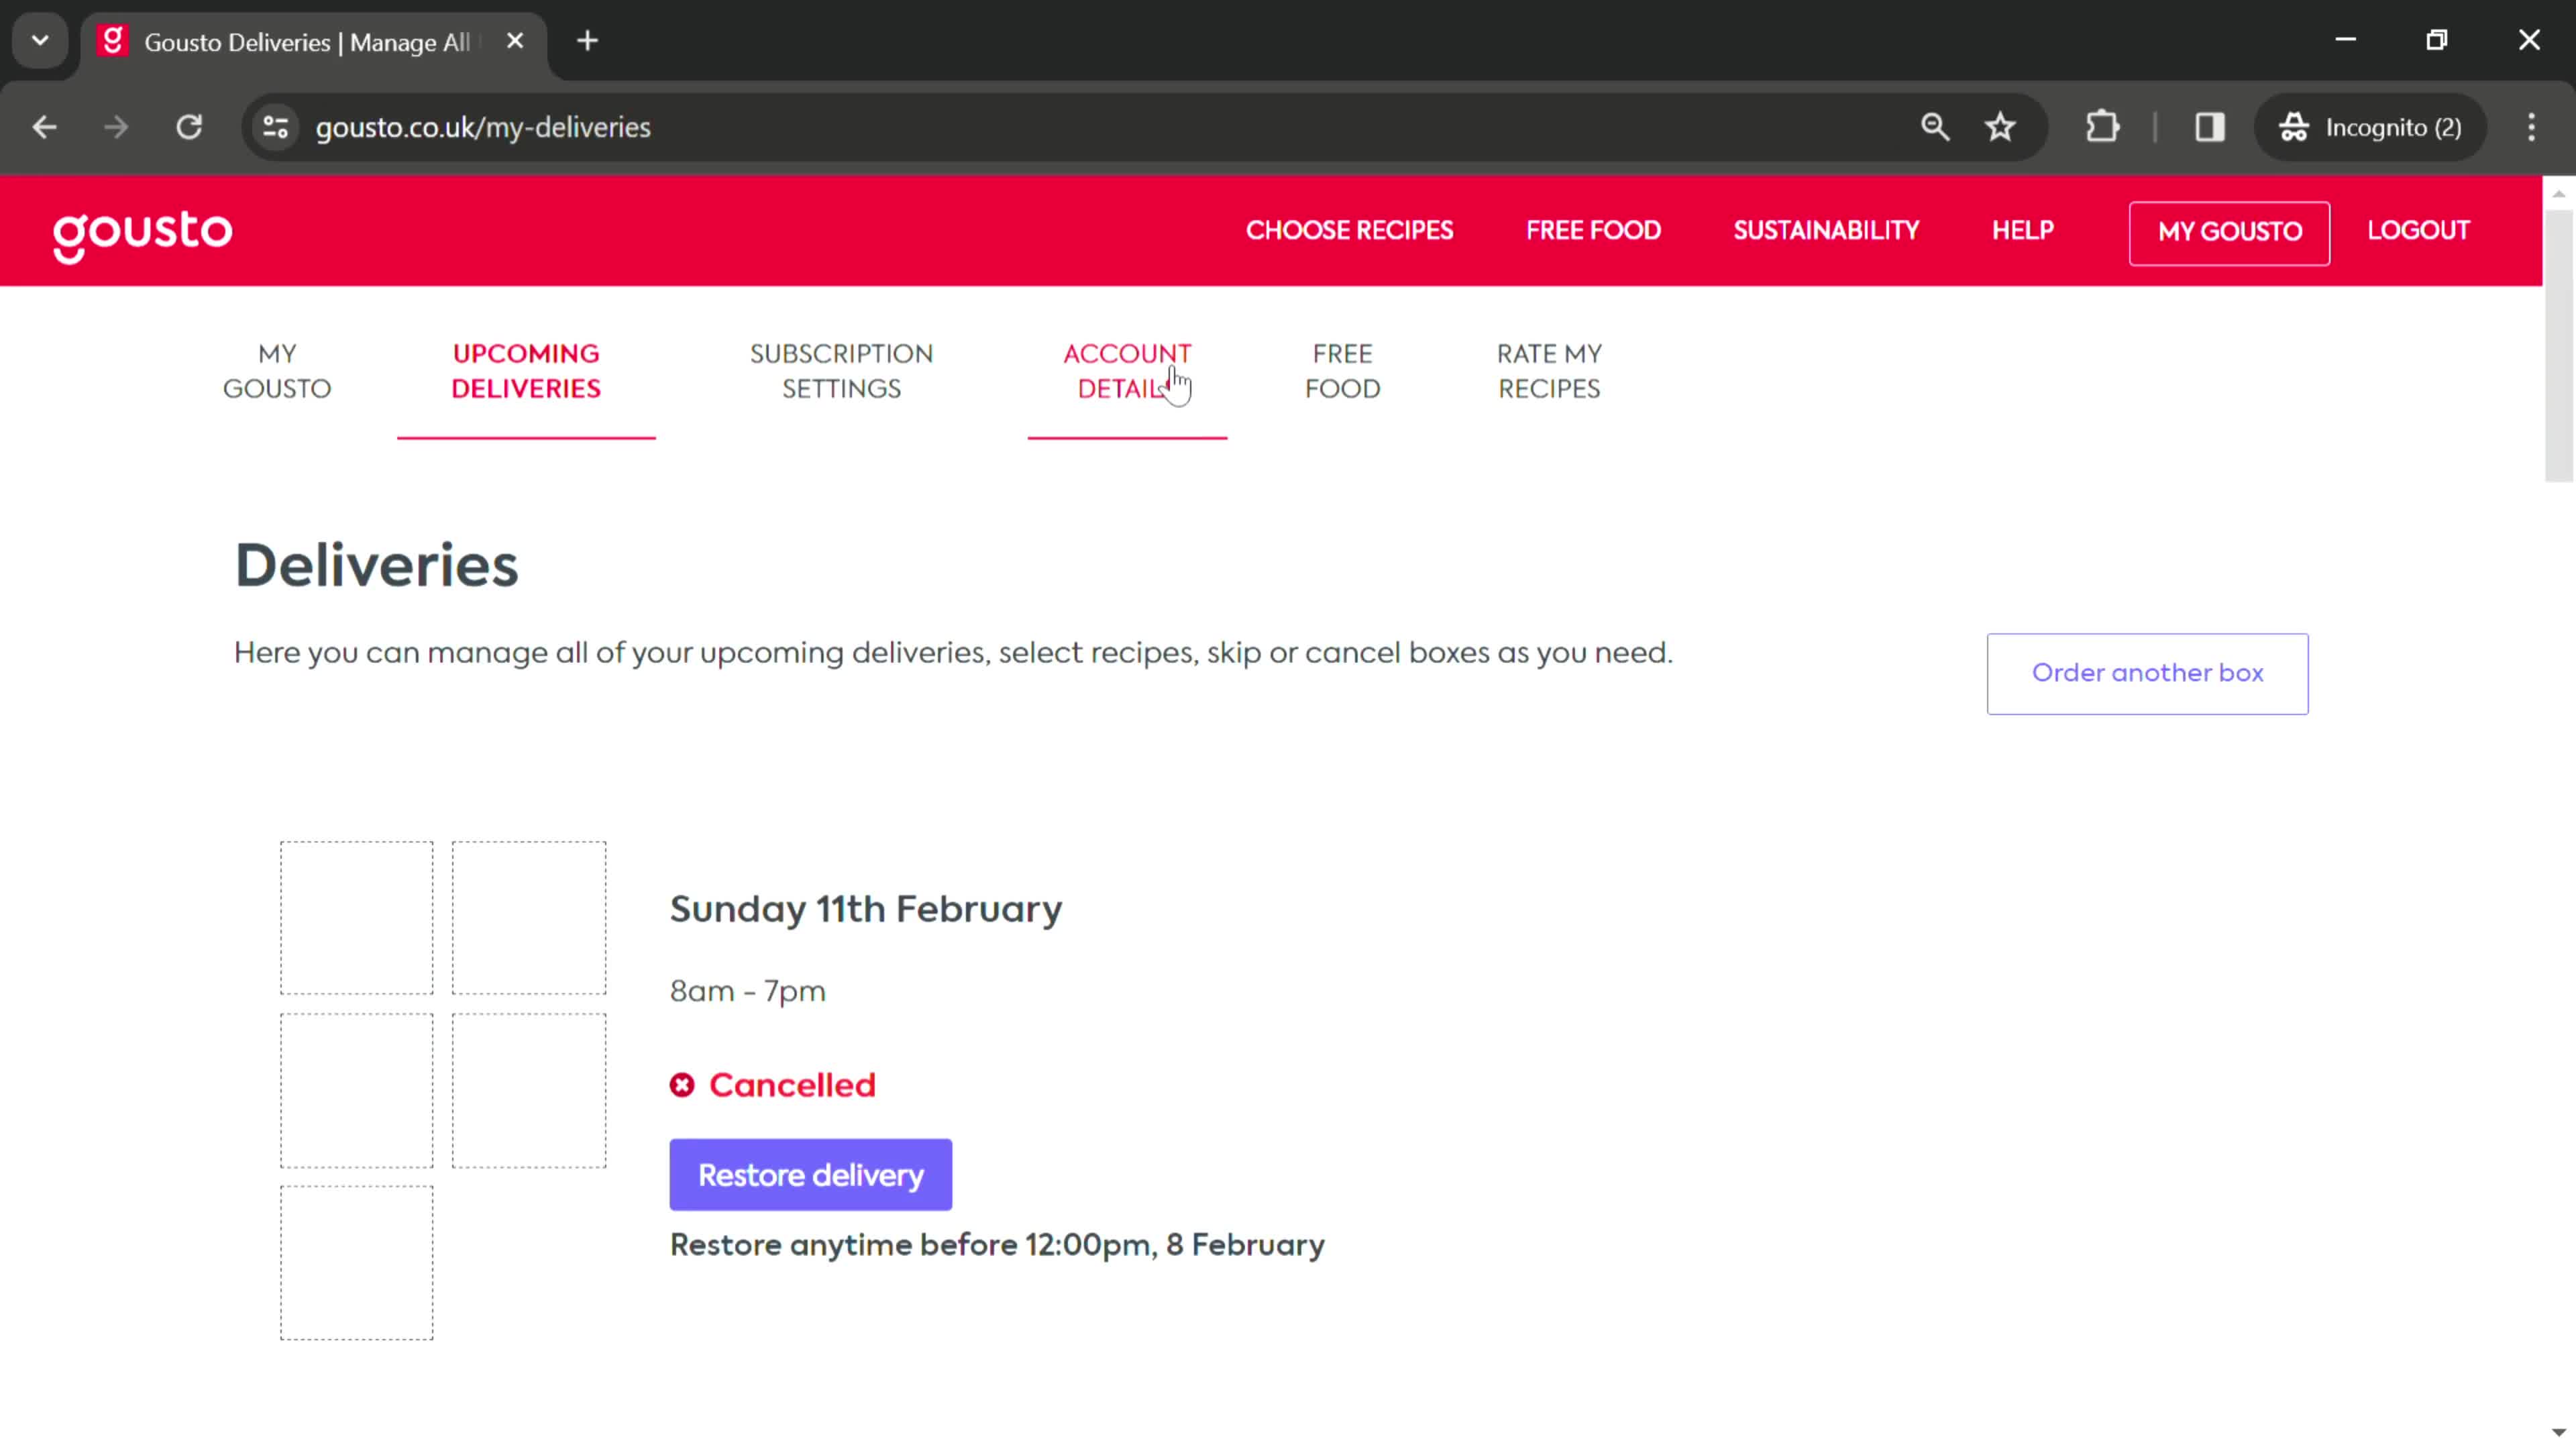Click the HELP navigation link
This screenshot has width=2576, height=1449.
(2024, 230)
